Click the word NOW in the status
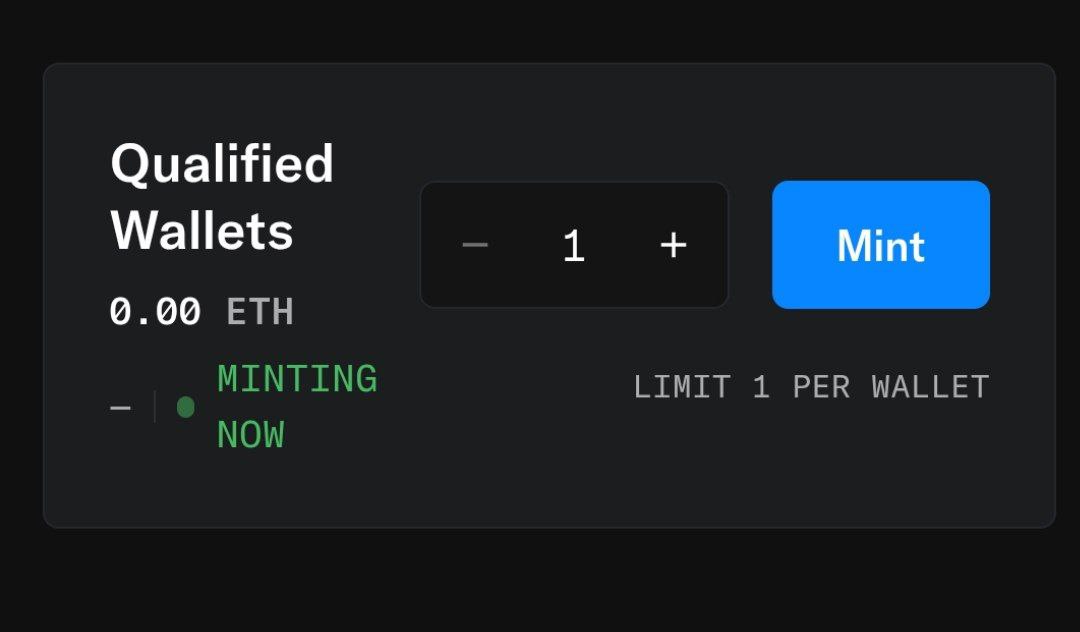 251,435
